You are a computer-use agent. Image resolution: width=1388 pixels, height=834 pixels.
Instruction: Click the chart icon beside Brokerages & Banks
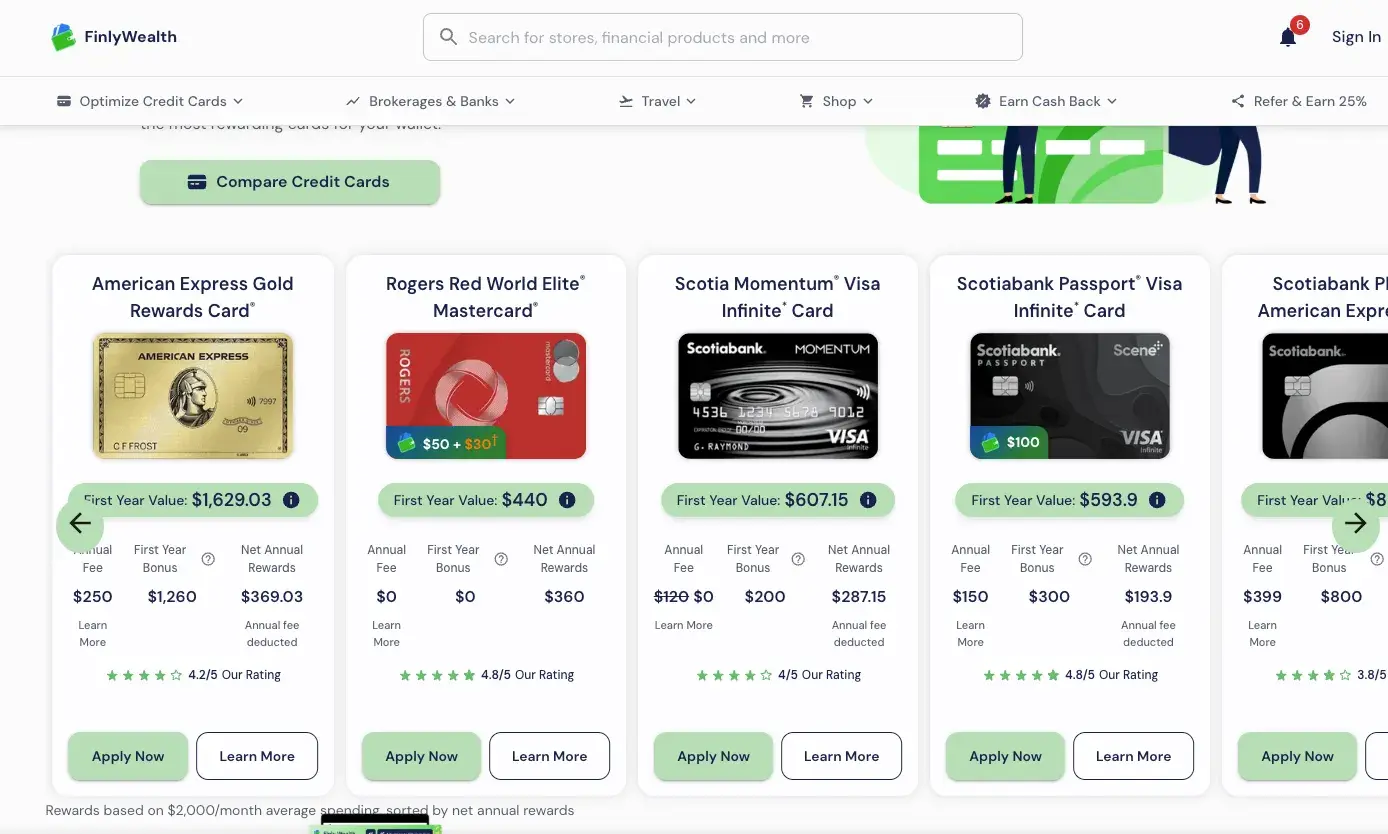click(353, 101)
